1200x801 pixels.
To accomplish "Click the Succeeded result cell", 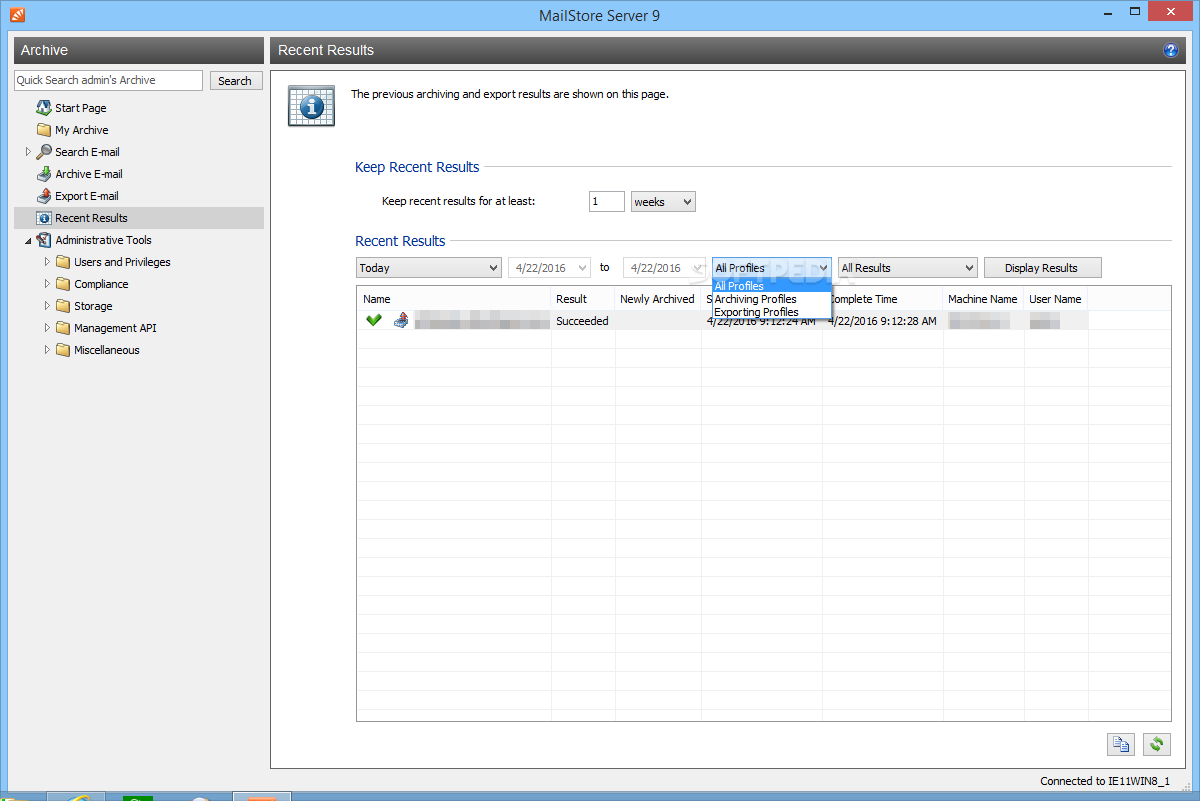I will click(583, 321).
